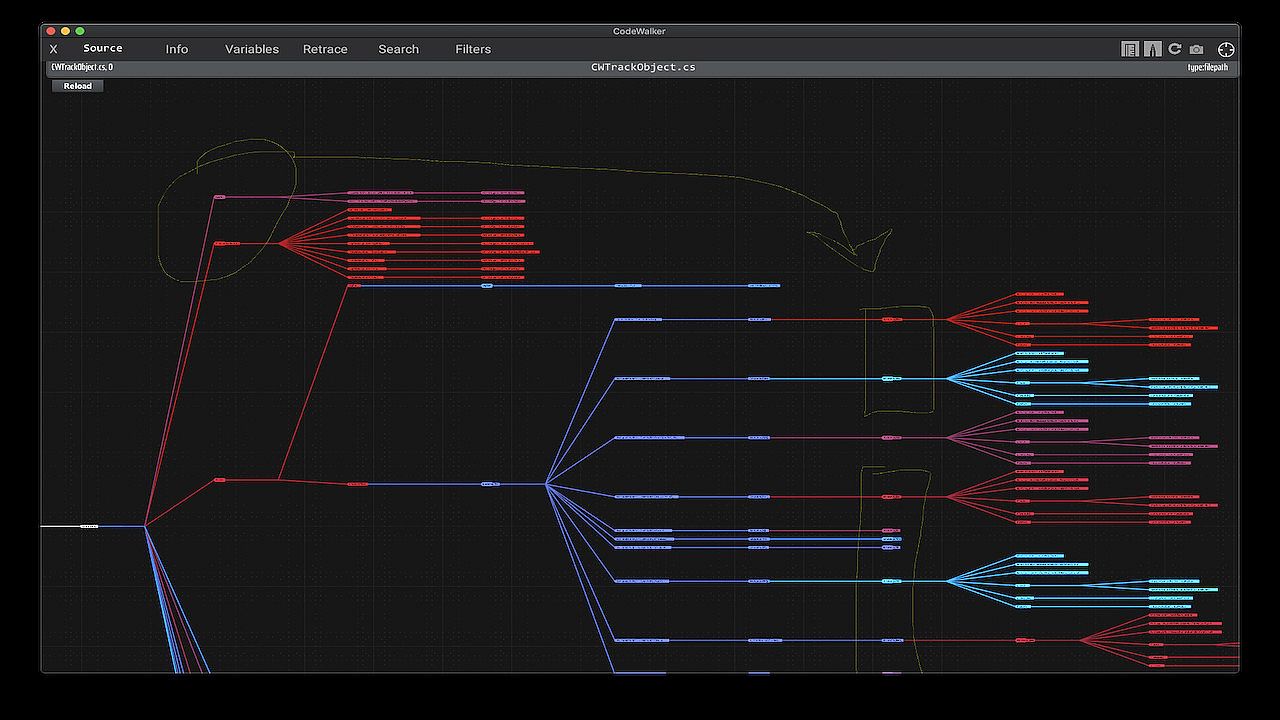Click the type:filepath label
This screenshot has width=1280, height=720.
(1207, 67)
